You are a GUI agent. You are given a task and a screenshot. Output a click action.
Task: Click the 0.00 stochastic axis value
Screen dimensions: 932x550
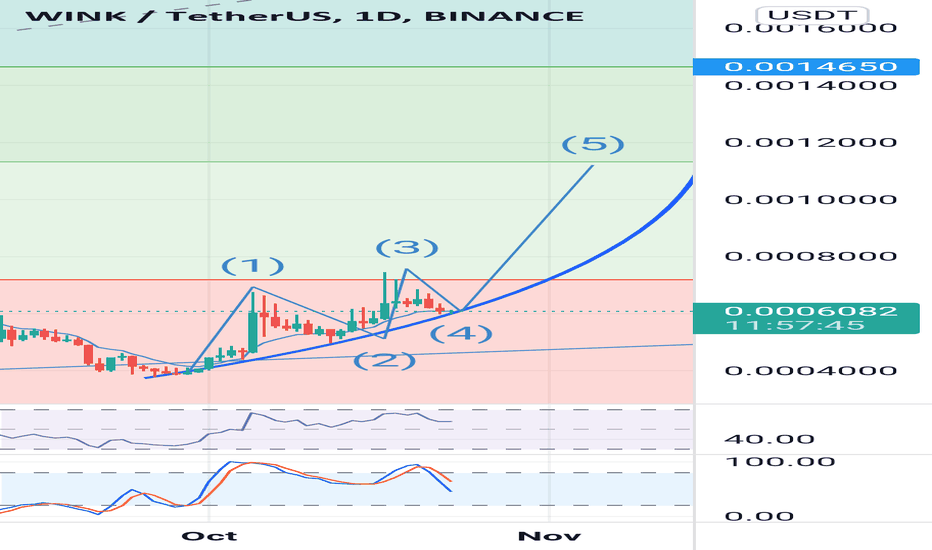tap(759, 516)
